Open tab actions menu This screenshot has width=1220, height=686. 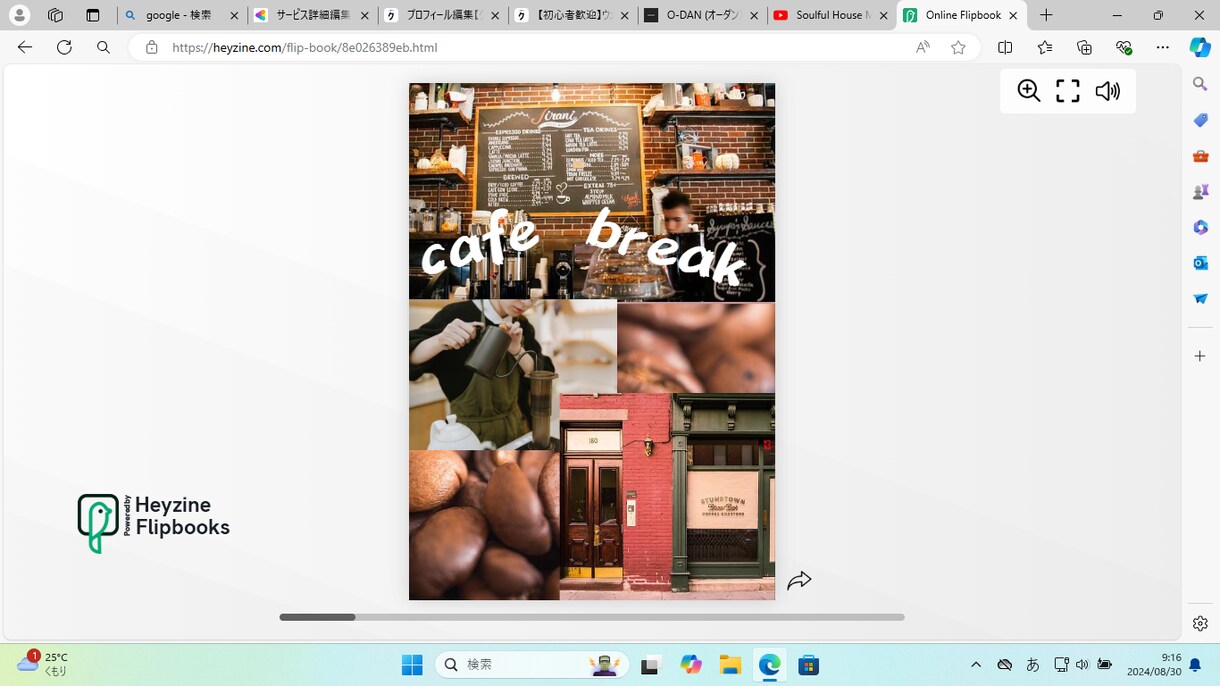[x=93, y=15]
